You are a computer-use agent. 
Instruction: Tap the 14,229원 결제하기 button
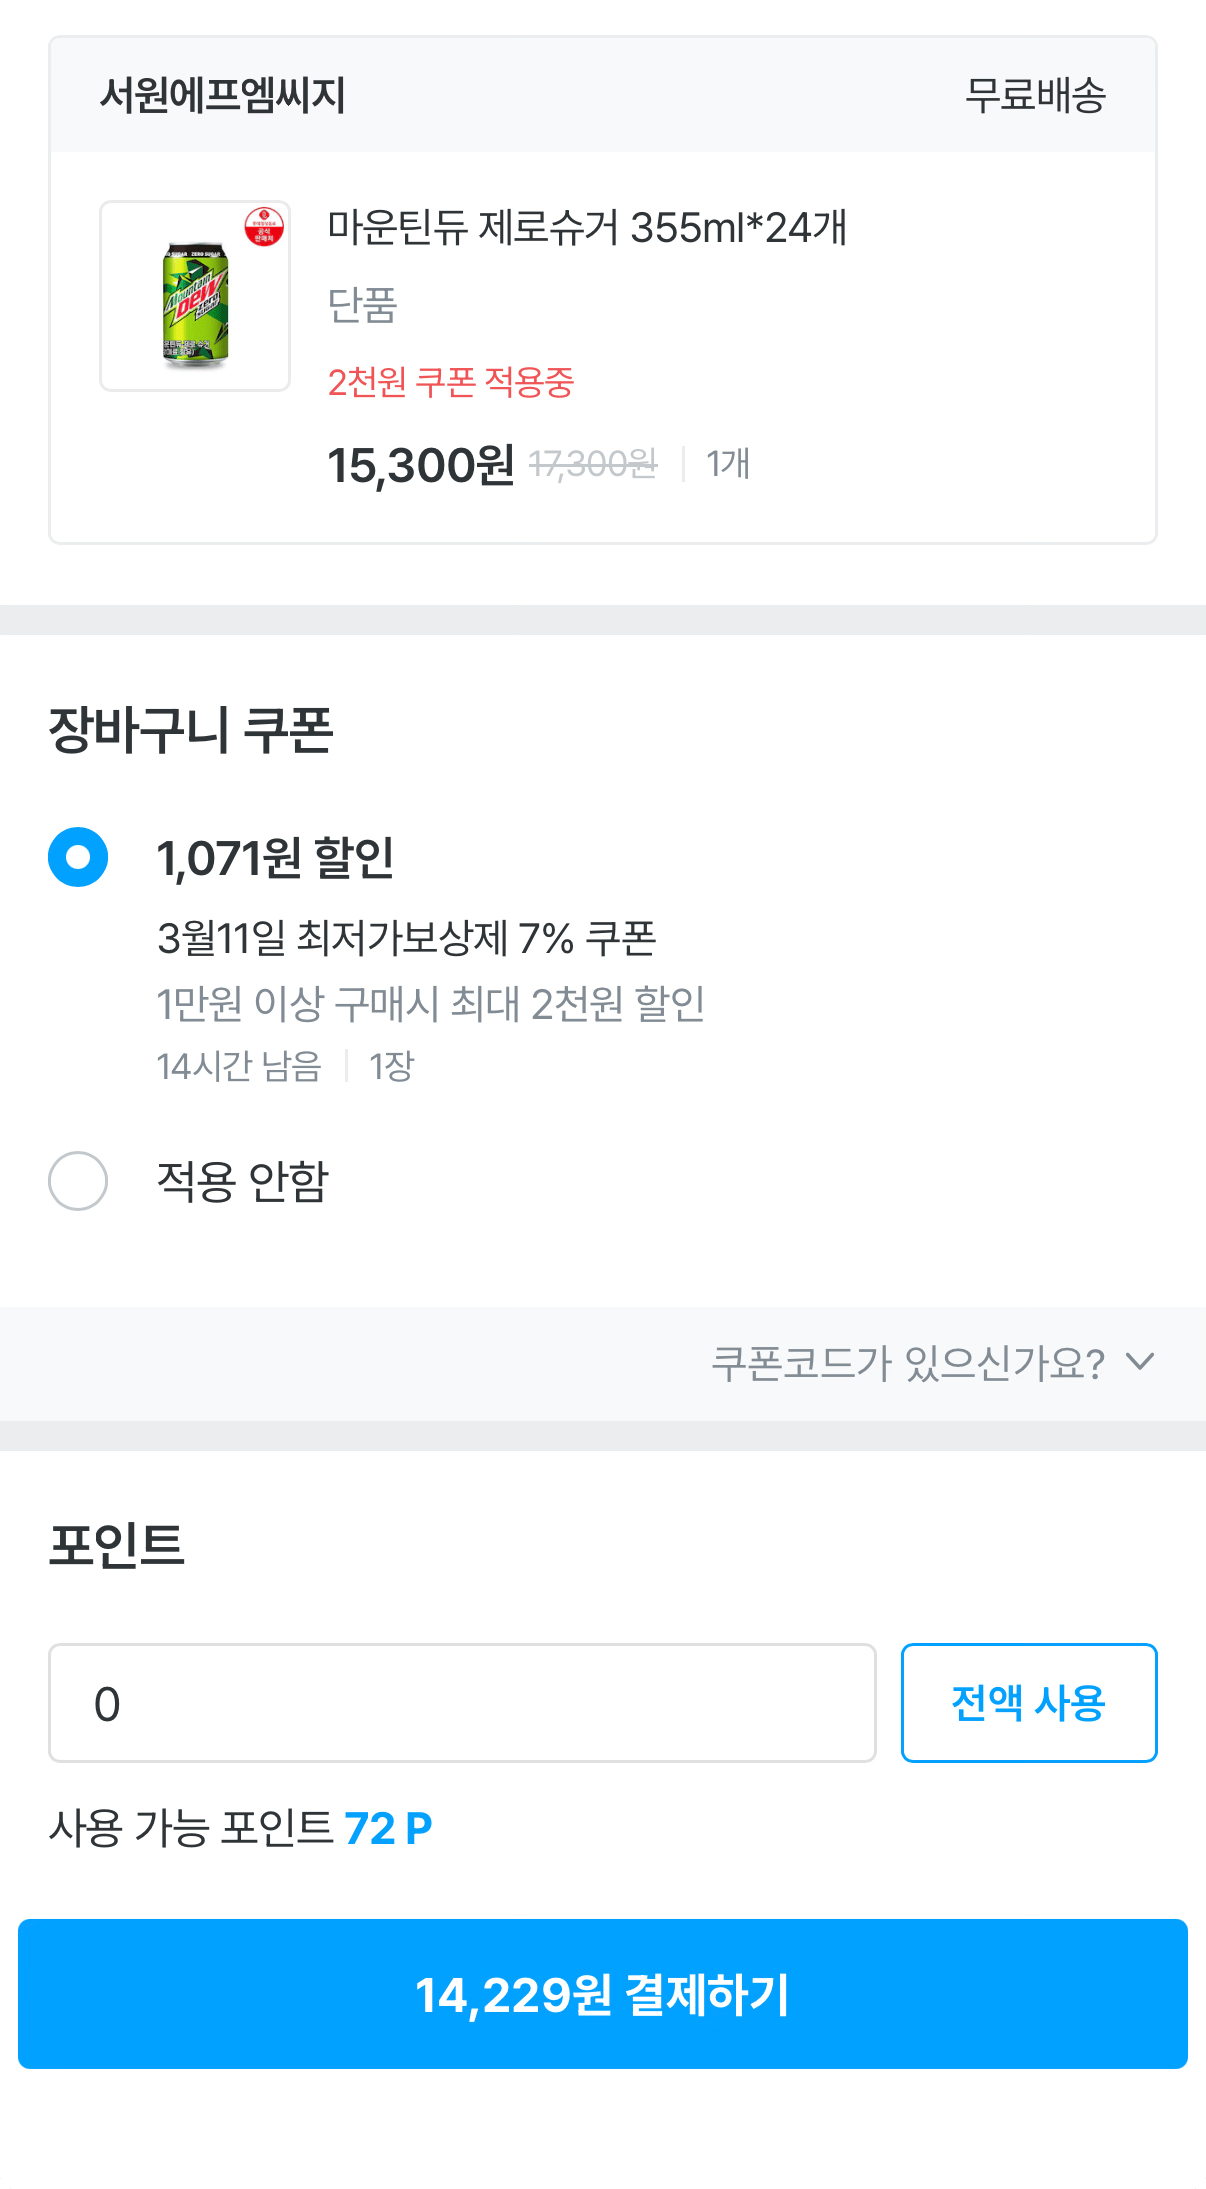[x=603, y=1994]
